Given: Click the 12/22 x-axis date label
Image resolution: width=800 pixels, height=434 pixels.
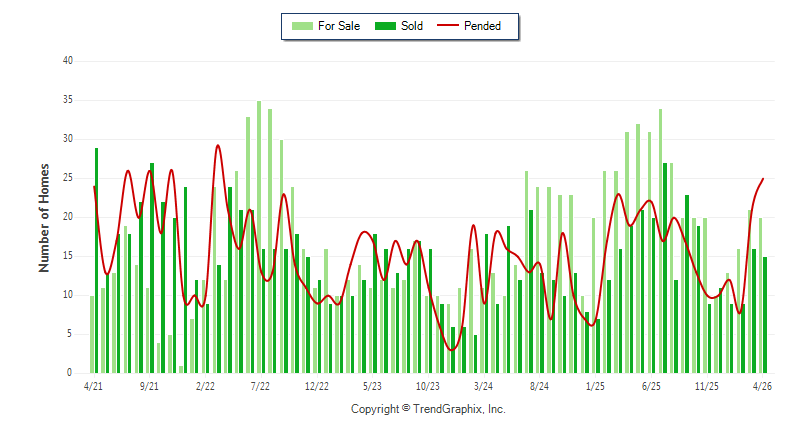Looking at the screenshot, I should (x=317, y=387).
